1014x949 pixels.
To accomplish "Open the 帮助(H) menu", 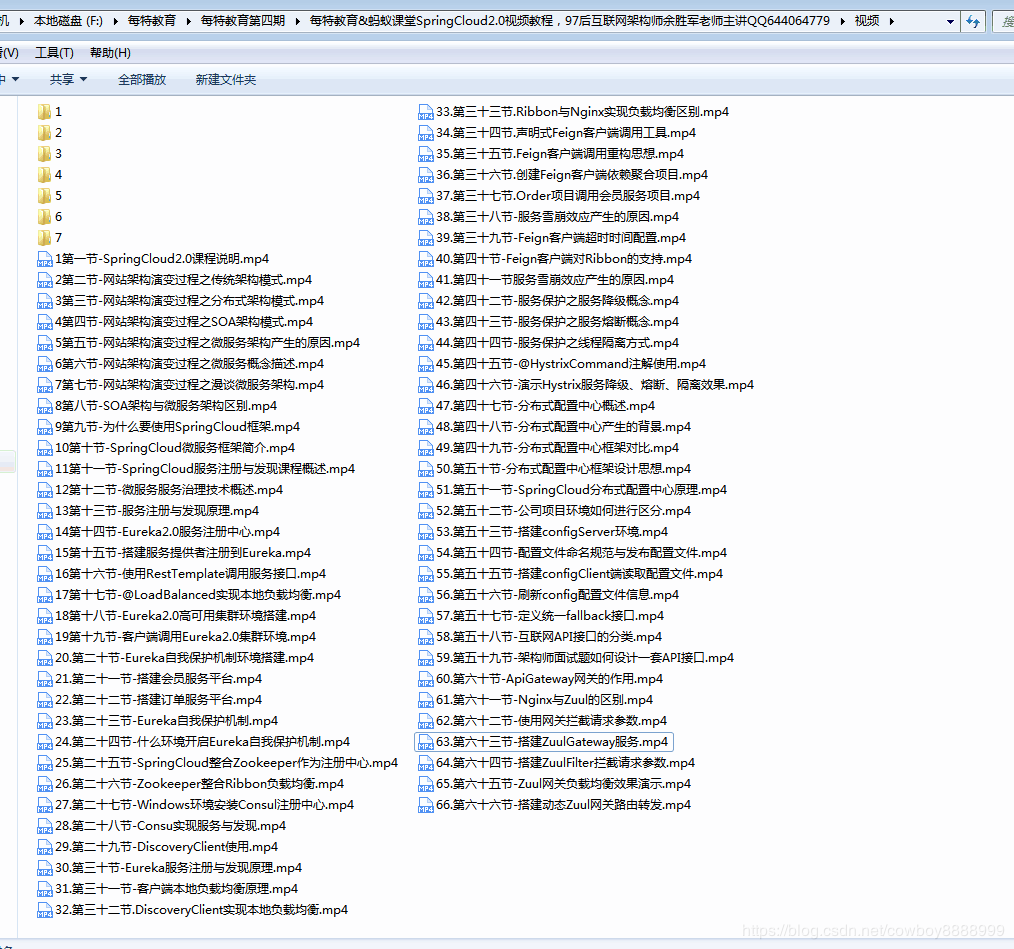I will click(111, 53).
